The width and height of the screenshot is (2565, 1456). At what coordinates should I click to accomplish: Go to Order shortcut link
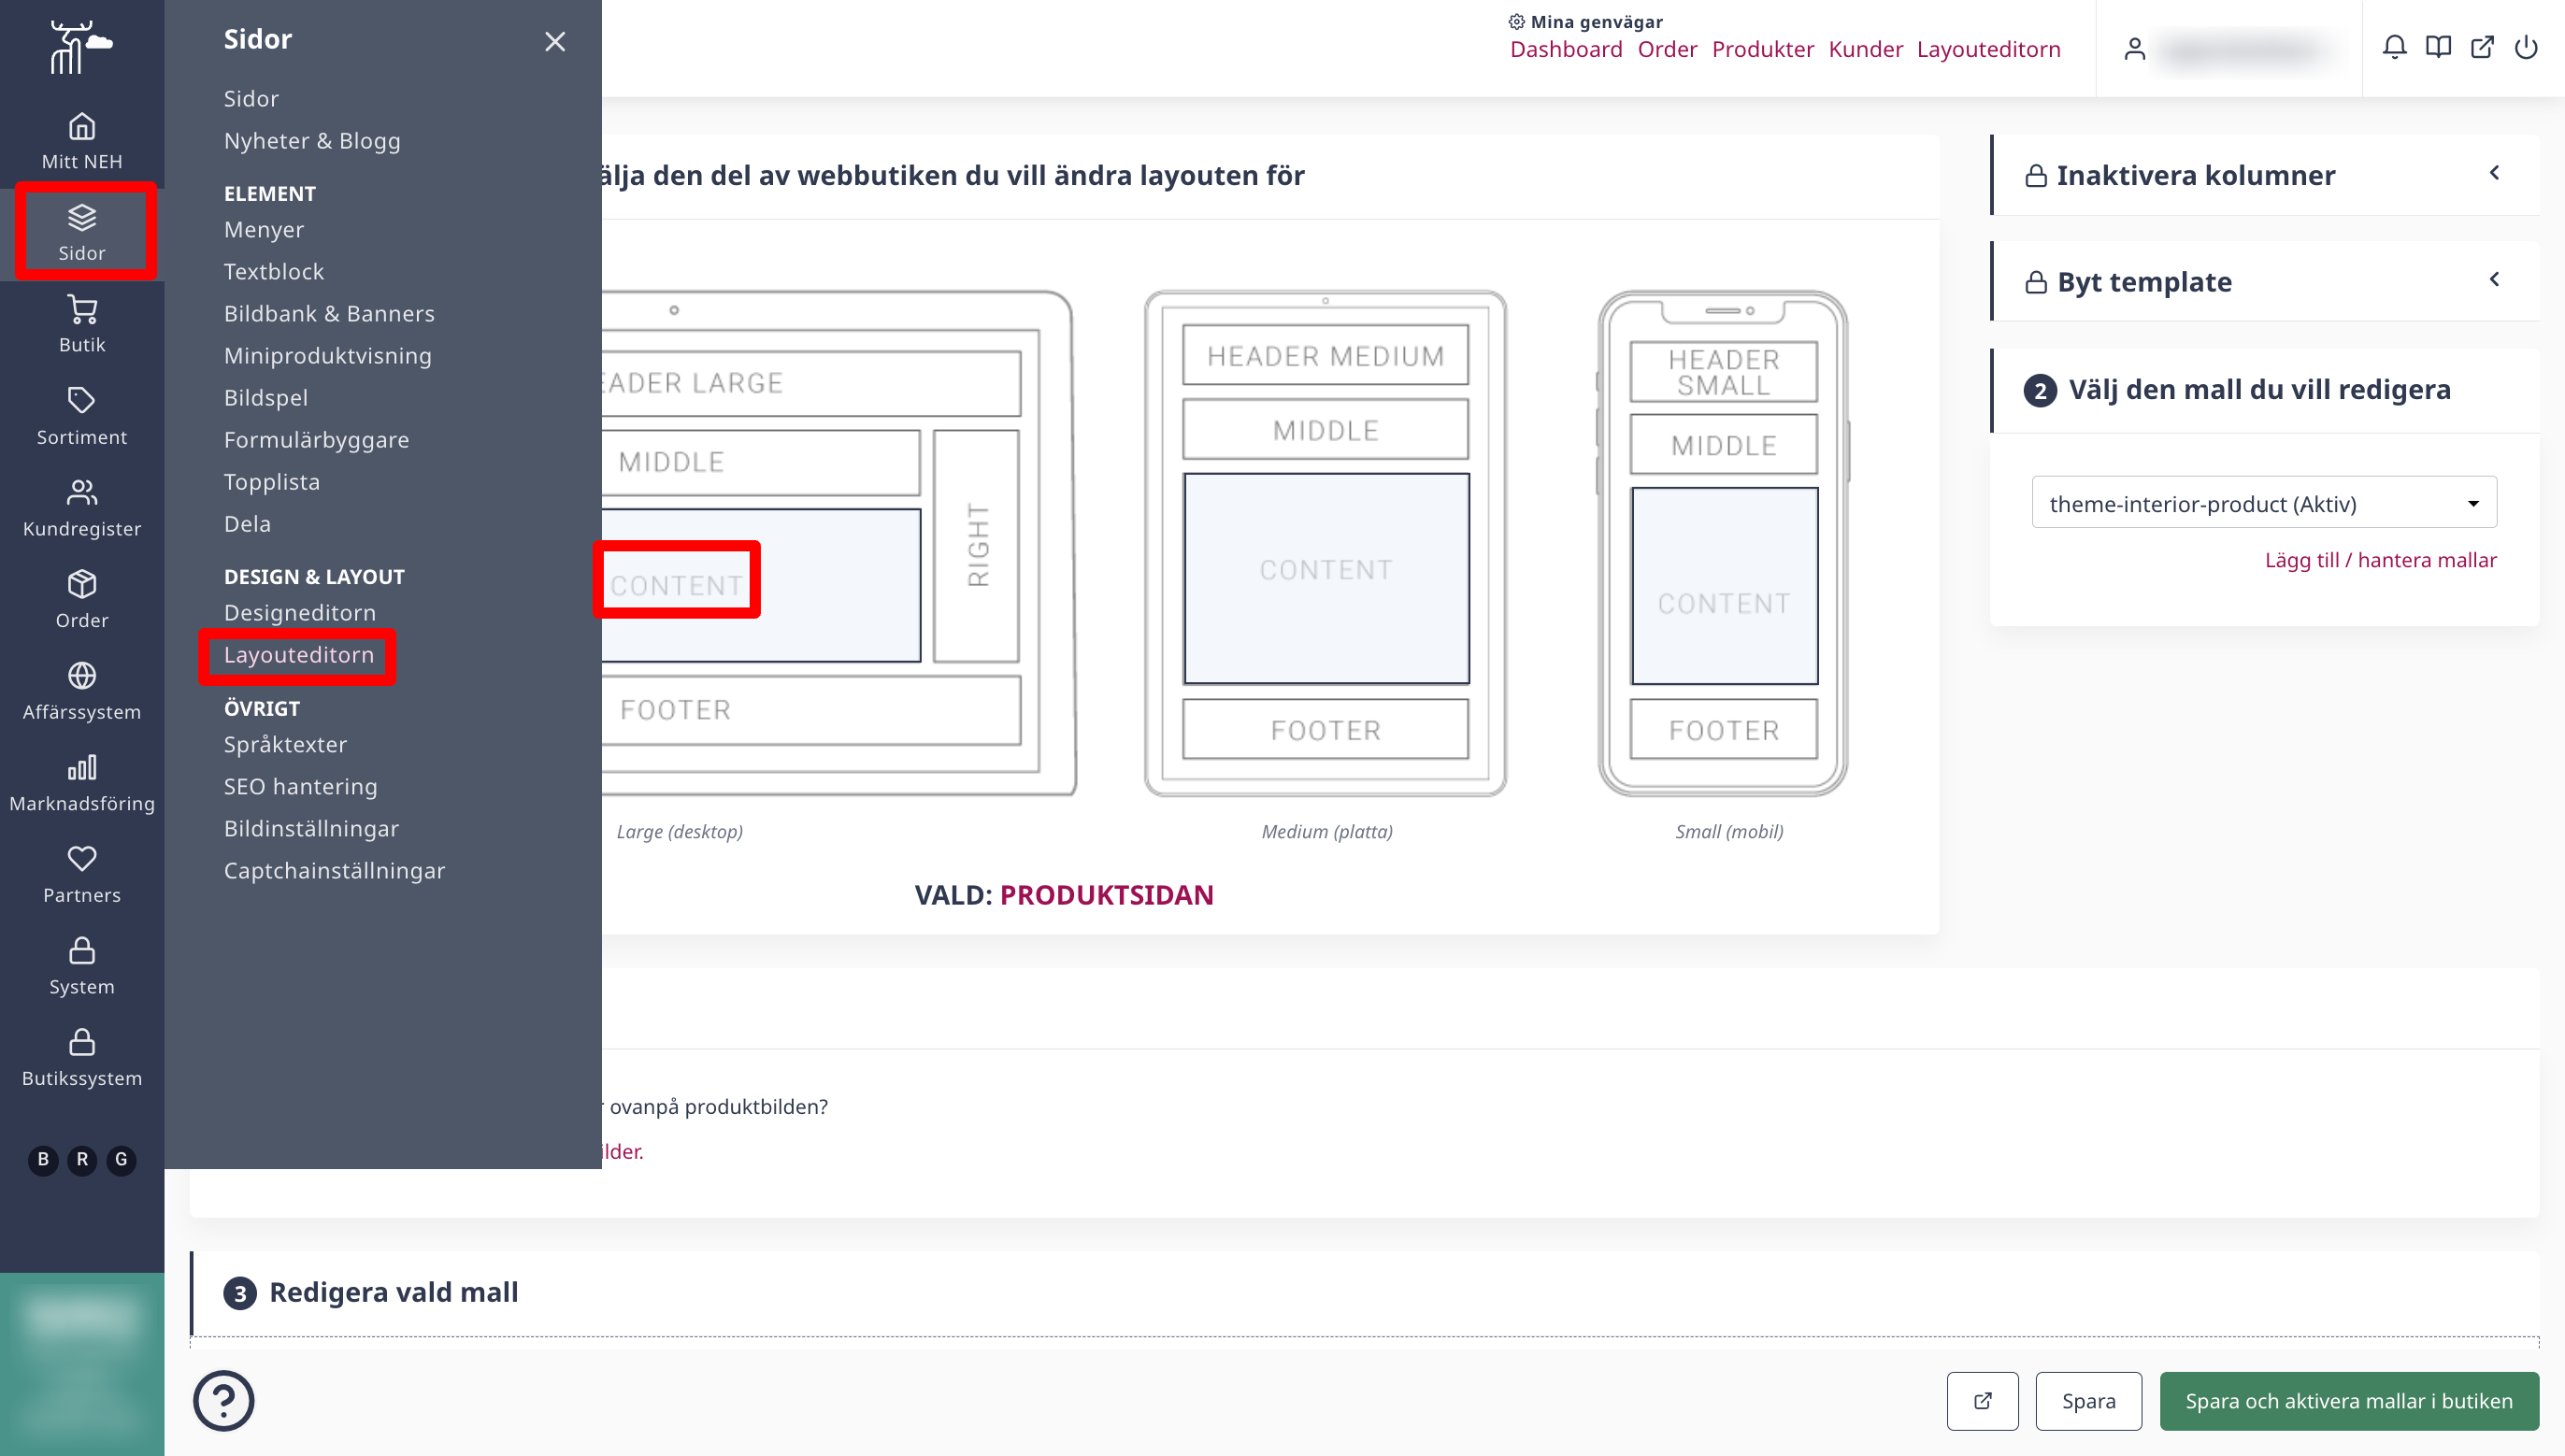point(1667,49)
